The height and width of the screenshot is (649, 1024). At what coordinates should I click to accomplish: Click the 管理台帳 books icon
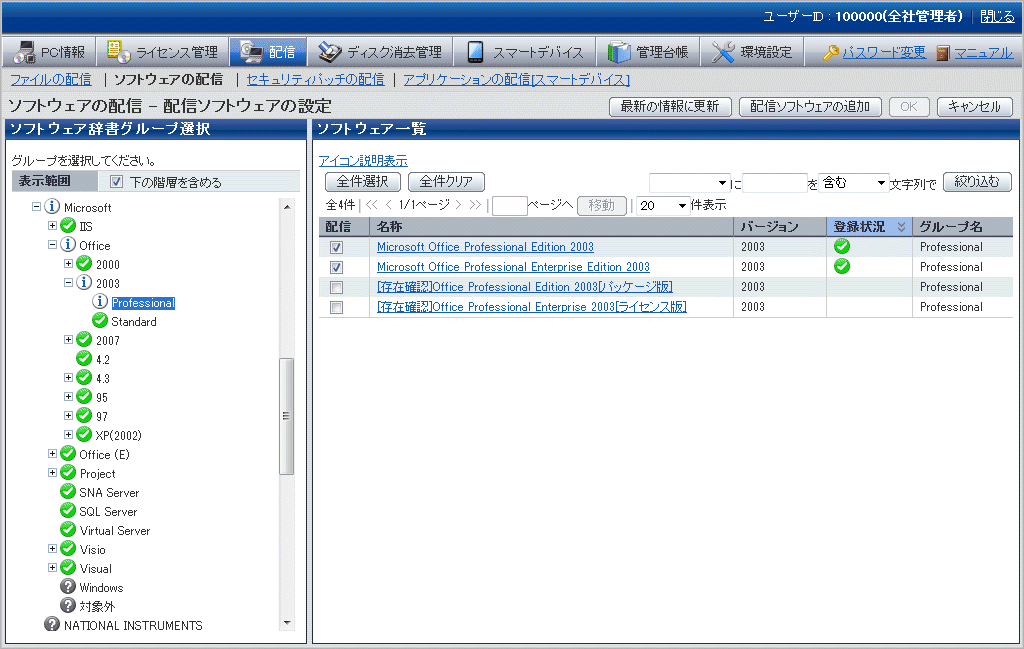tap(618, 52)
